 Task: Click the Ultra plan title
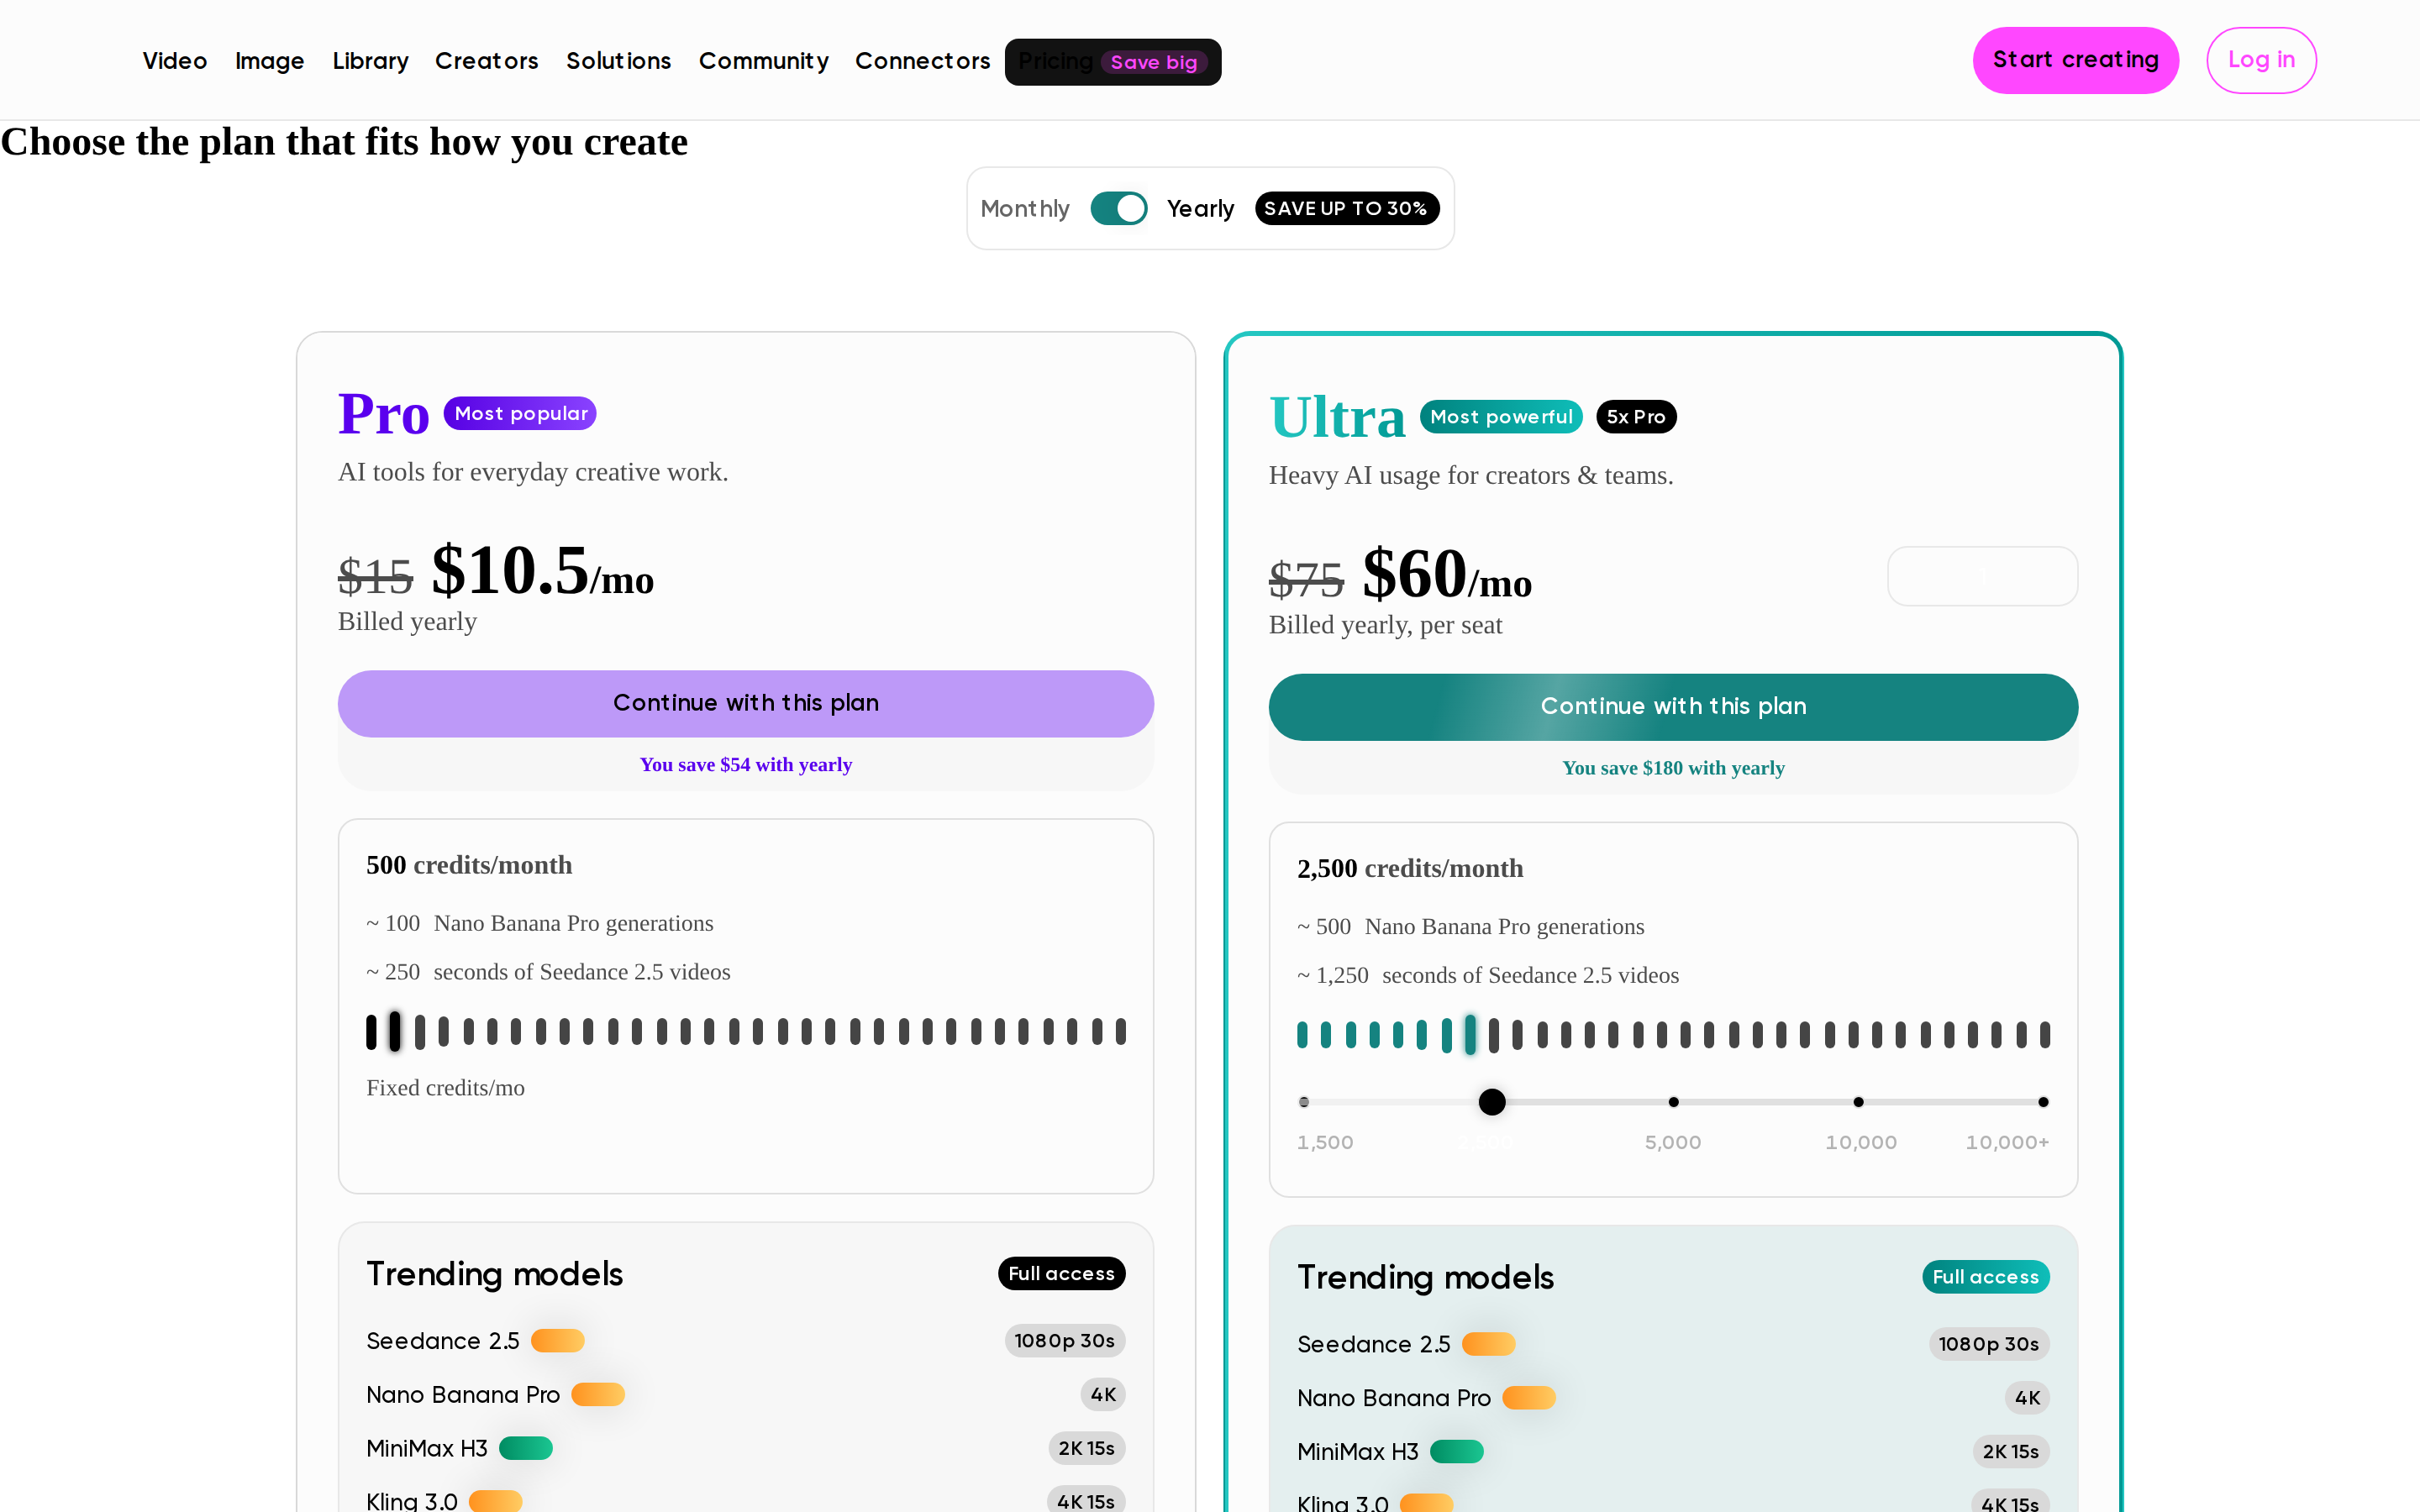point(1337,418)
